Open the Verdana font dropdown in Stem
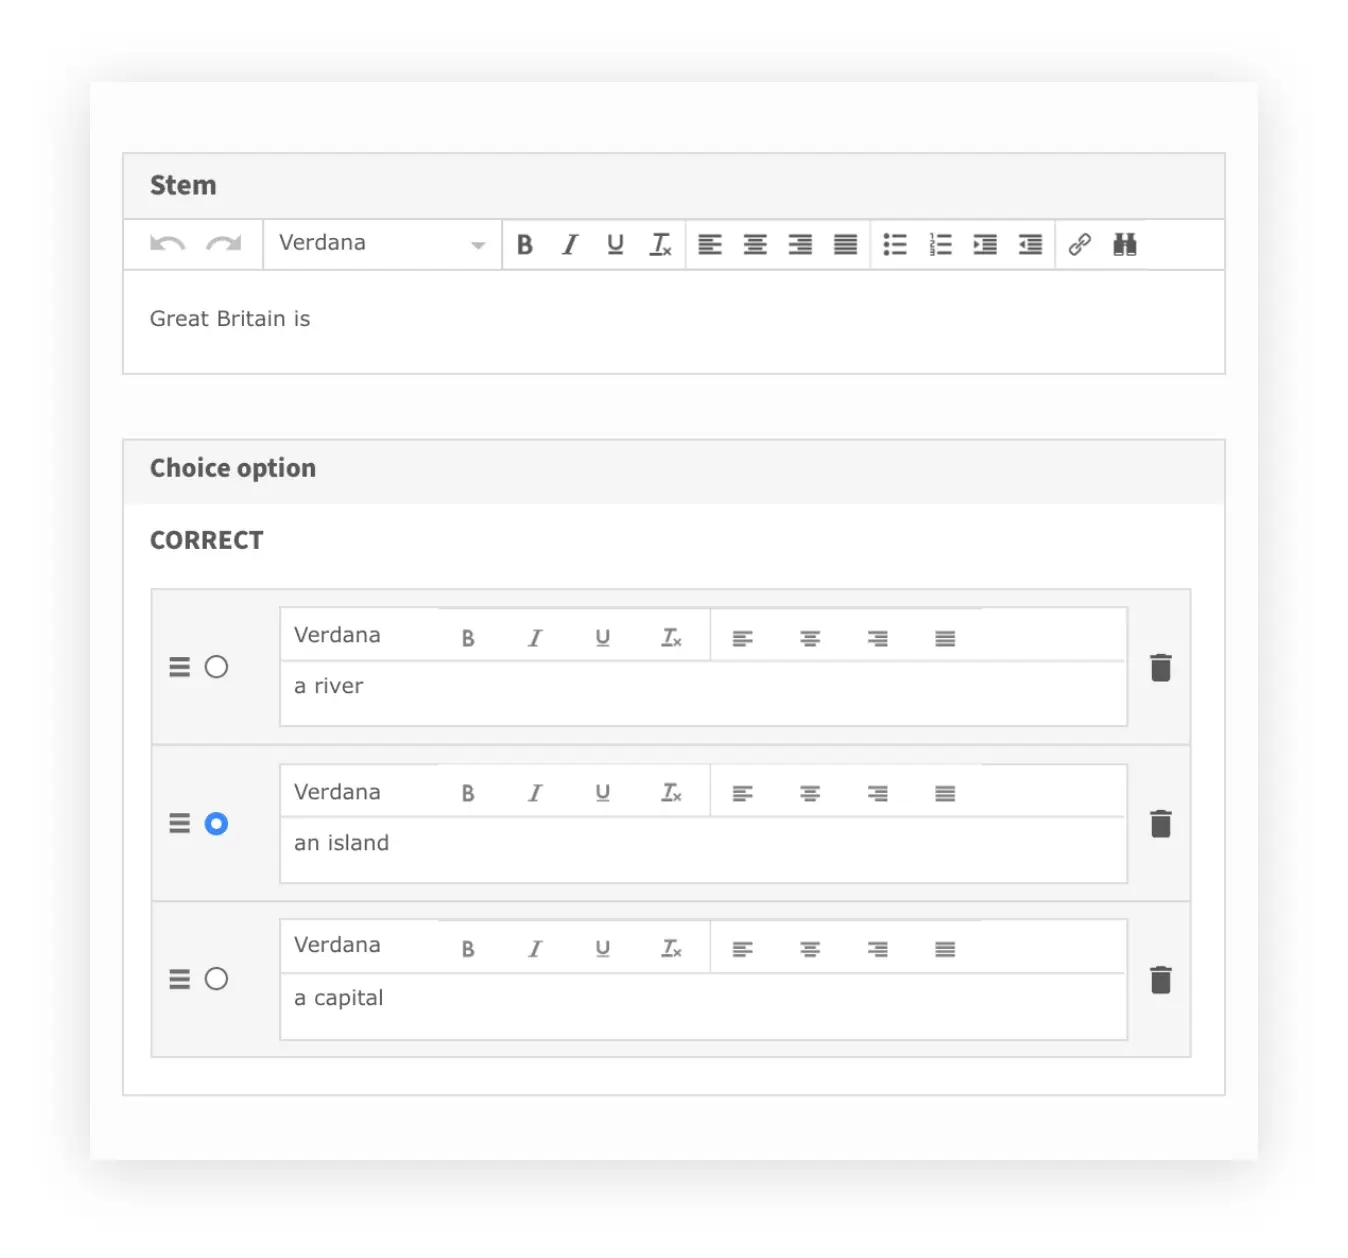1348x1258 pixels. tap(381, 244)
